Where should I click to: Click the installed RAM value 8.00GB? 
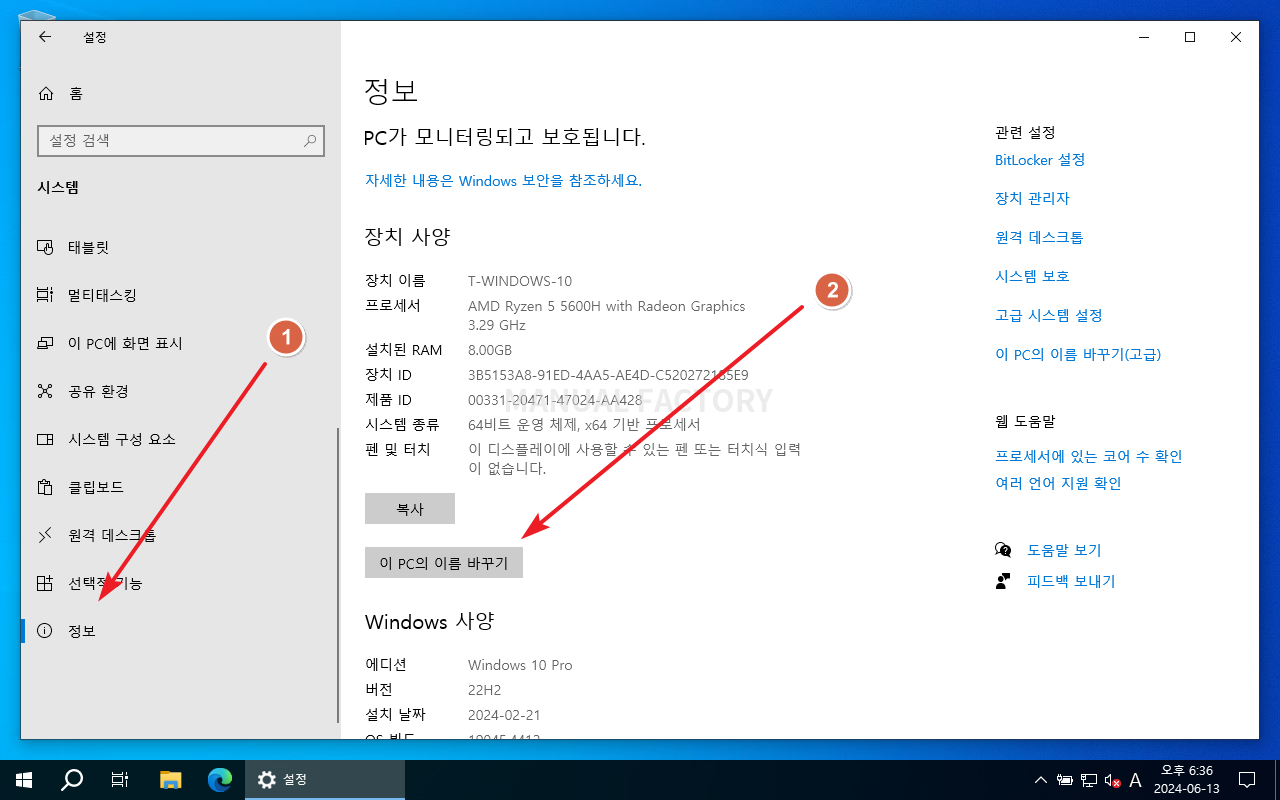[x=490, y=351]
